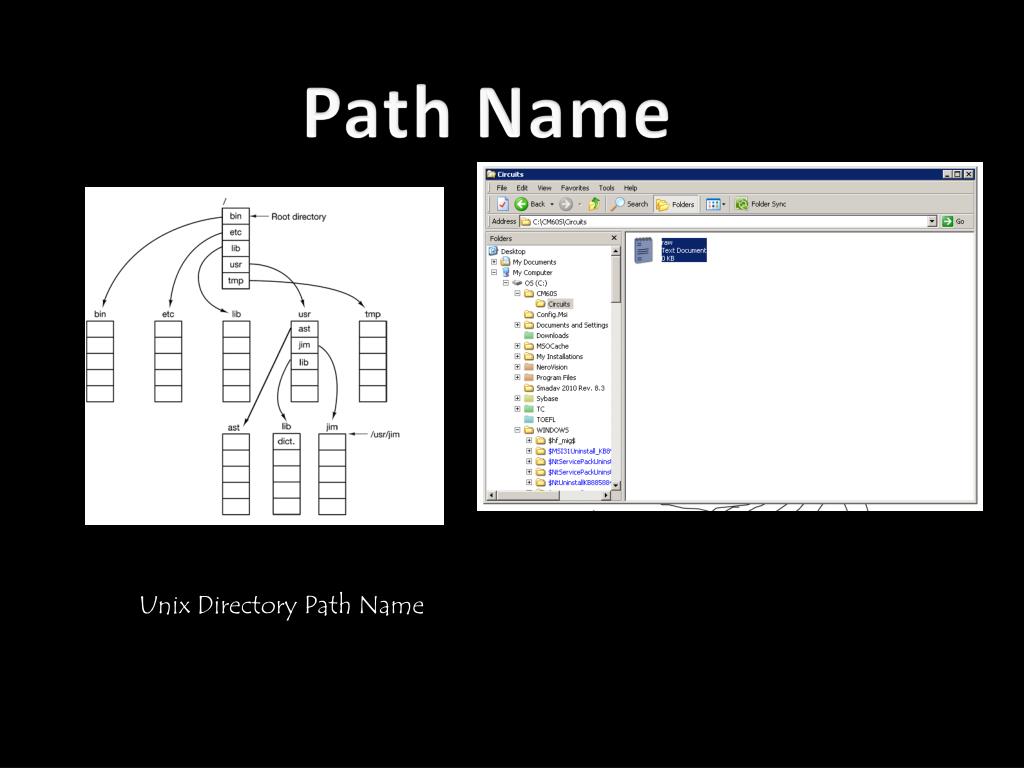Collapse the WINDOWS folder node
Viewport: 1024px width, 768px height.
click(517, 430)
